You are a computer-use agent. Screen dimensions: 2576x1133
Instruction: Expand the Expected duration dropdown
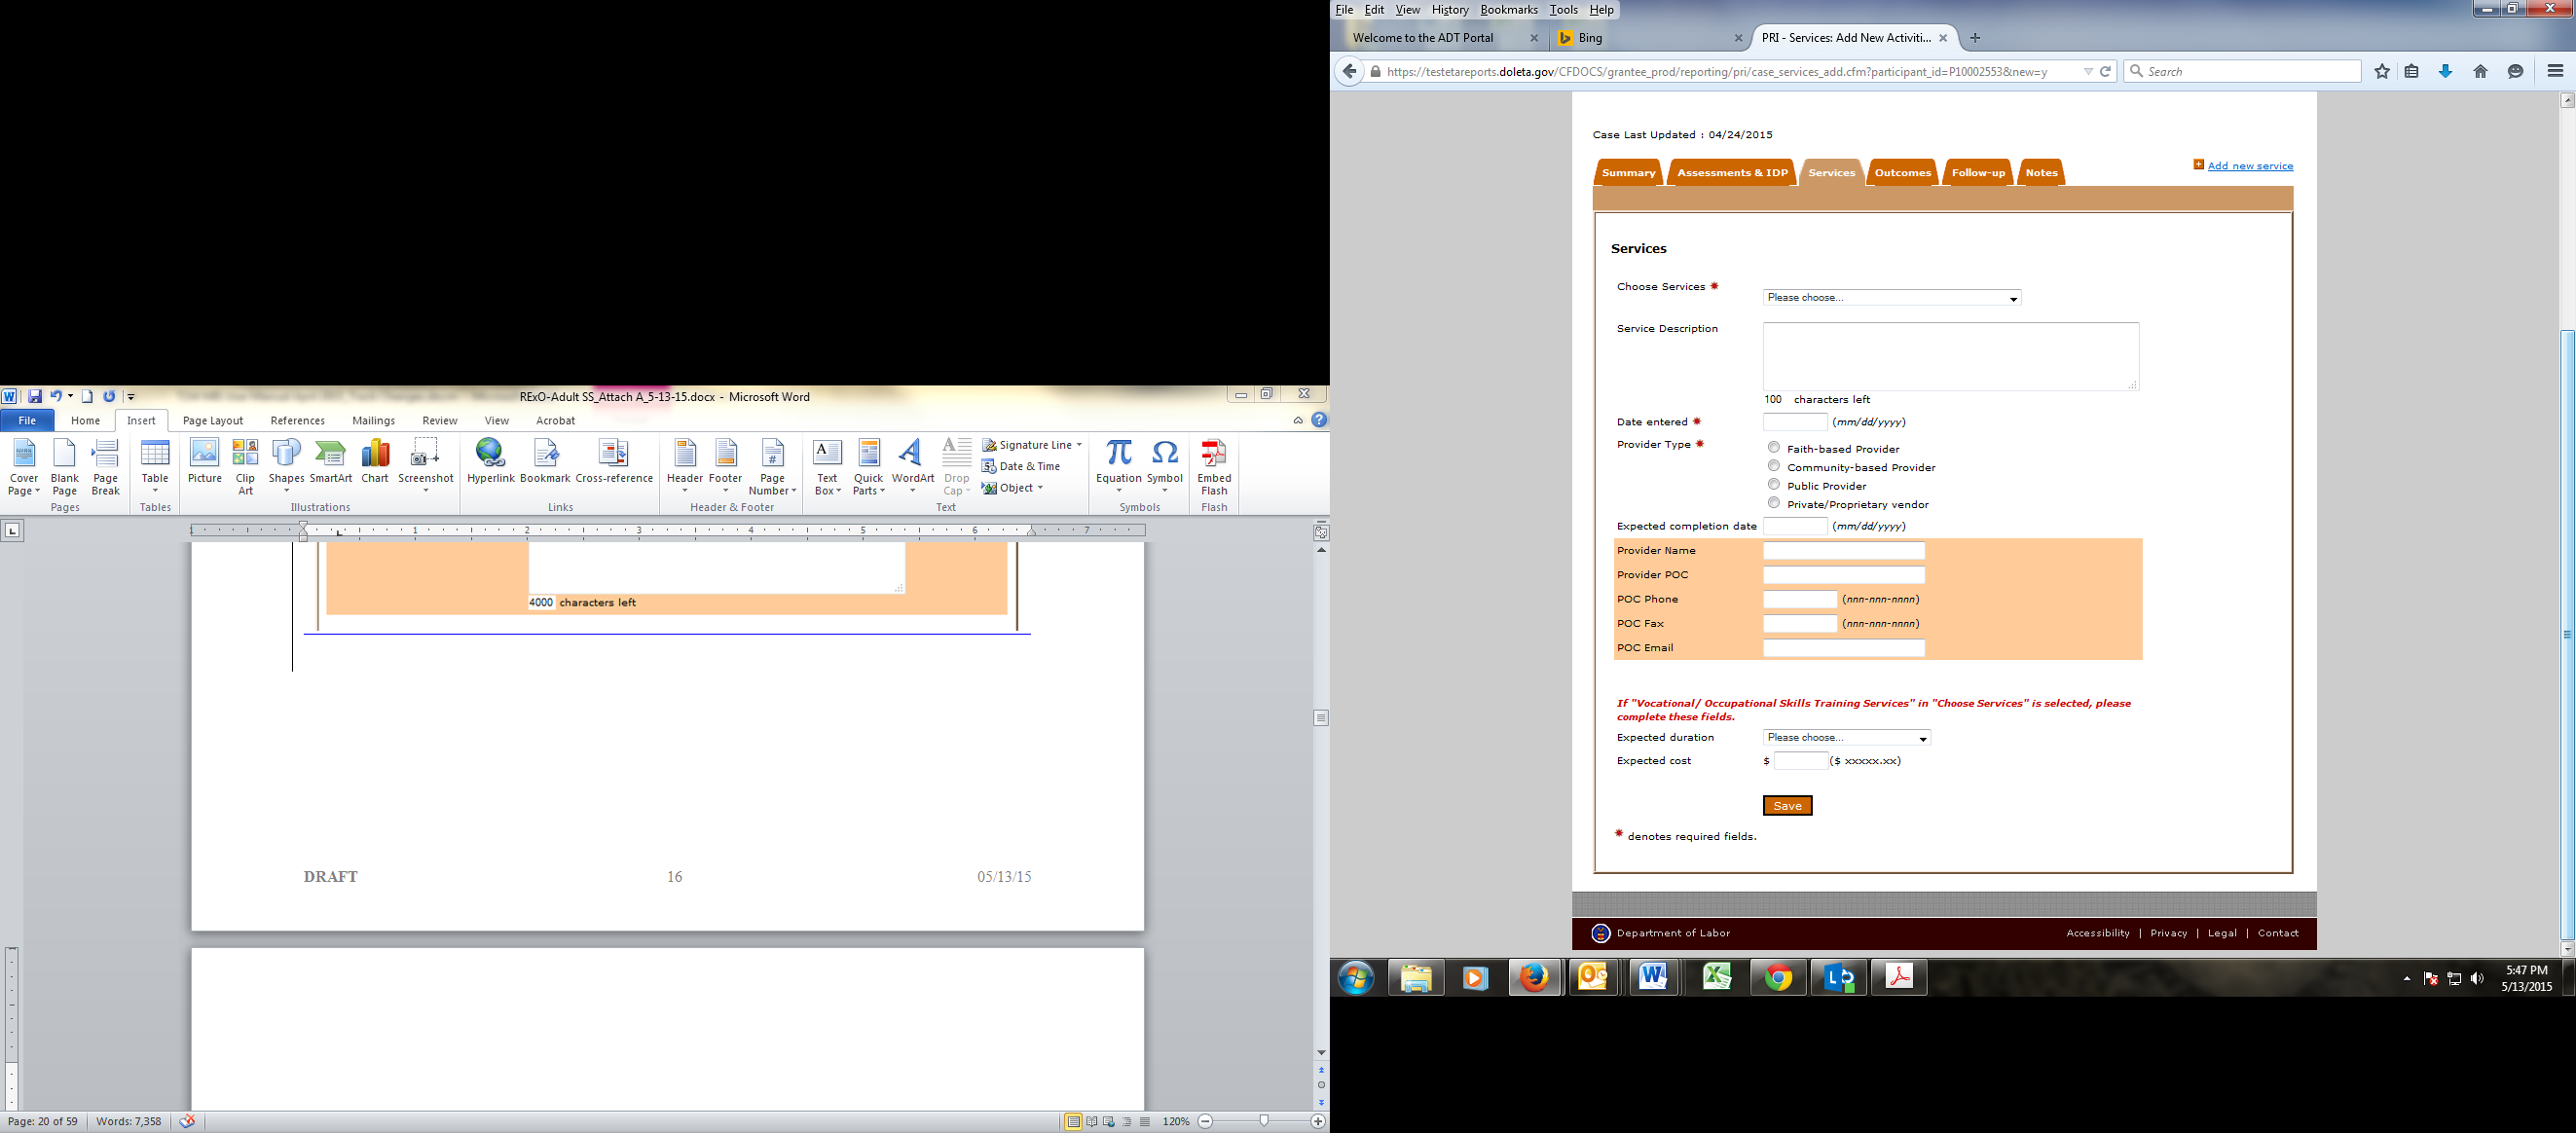pos(1846,738)
